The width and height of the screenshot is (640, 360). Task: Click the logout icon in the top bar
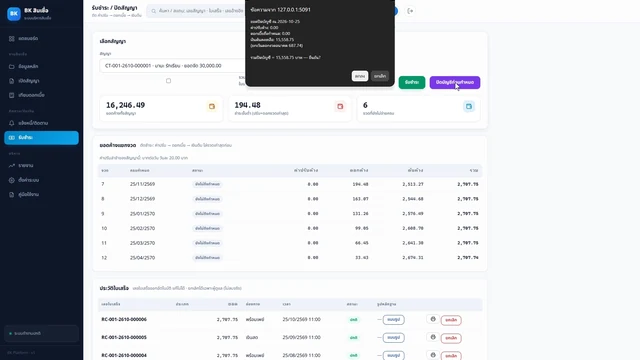[x=410, y=11]
